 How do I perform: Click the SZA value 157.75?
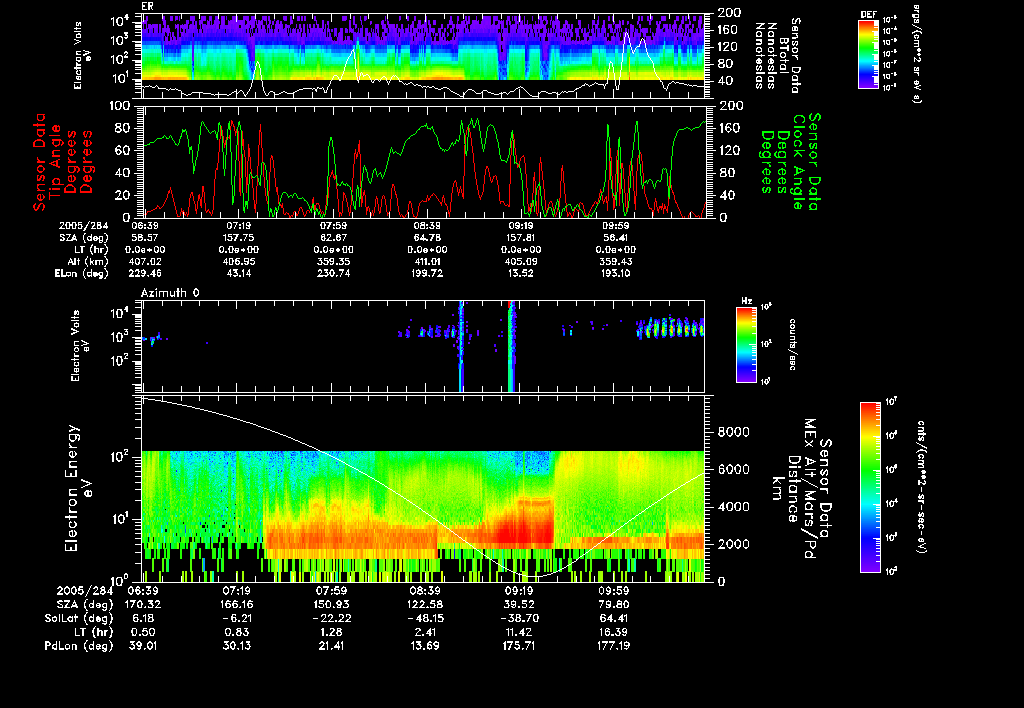[238, 238]
